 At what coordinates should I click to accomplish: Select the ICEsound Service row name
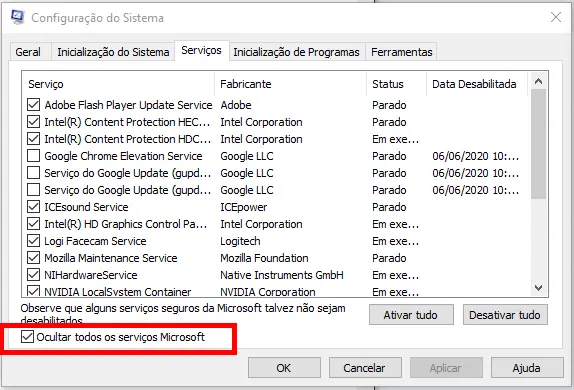coord(86,207)
